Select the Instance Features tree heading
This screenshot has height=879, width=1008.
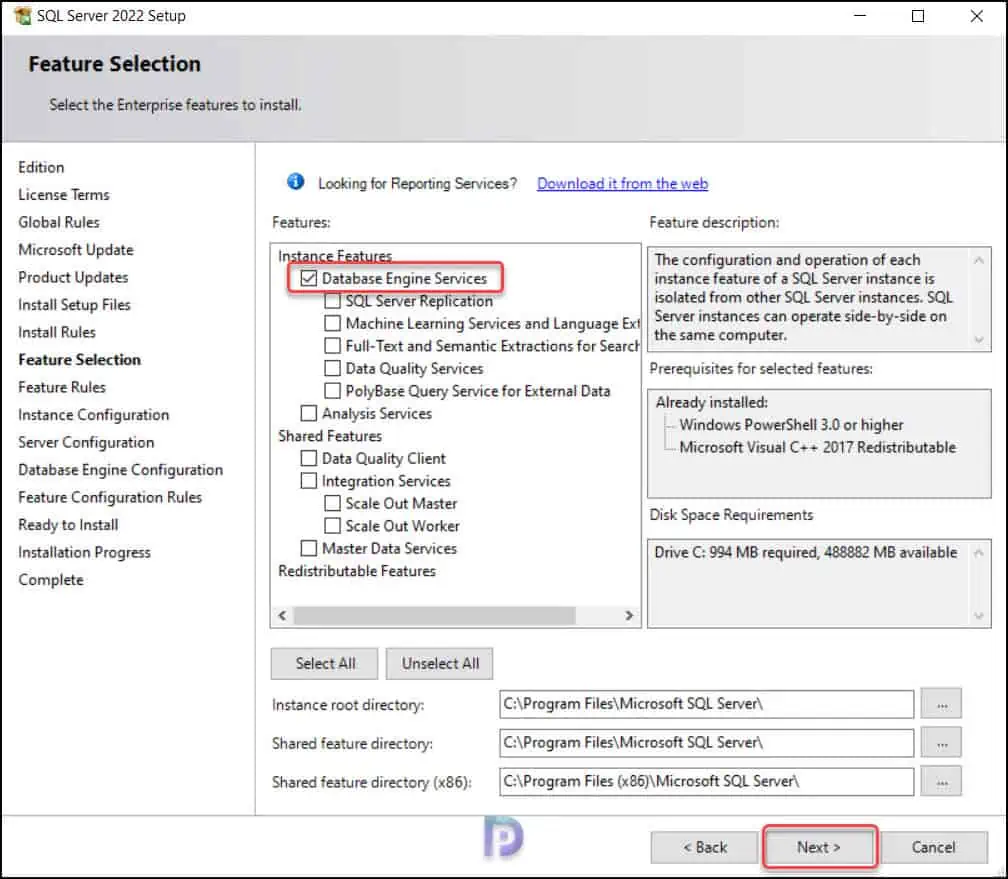point(335,256)
